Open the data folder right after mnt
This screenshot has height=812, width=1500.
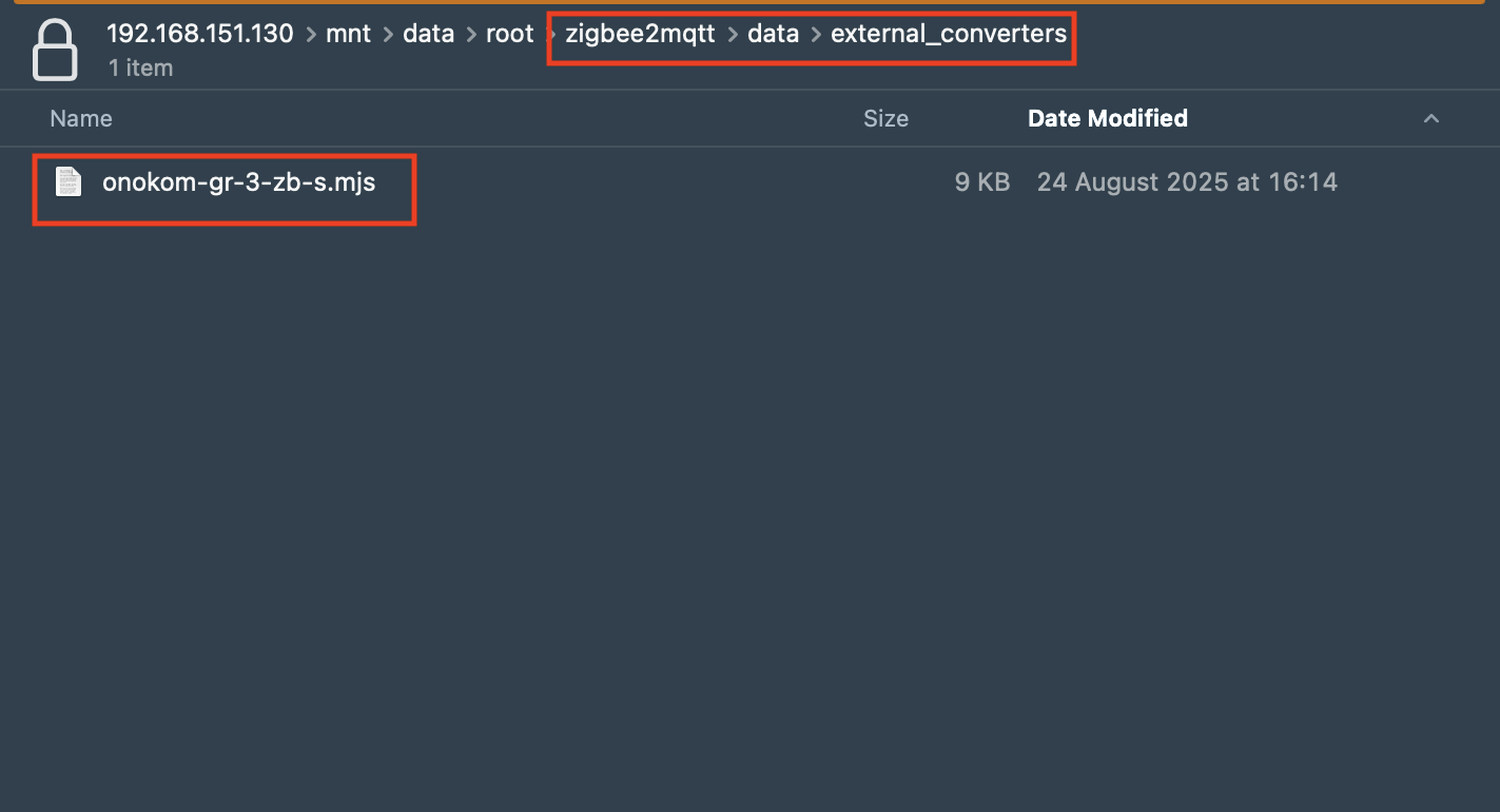click(x=428, y=34)
